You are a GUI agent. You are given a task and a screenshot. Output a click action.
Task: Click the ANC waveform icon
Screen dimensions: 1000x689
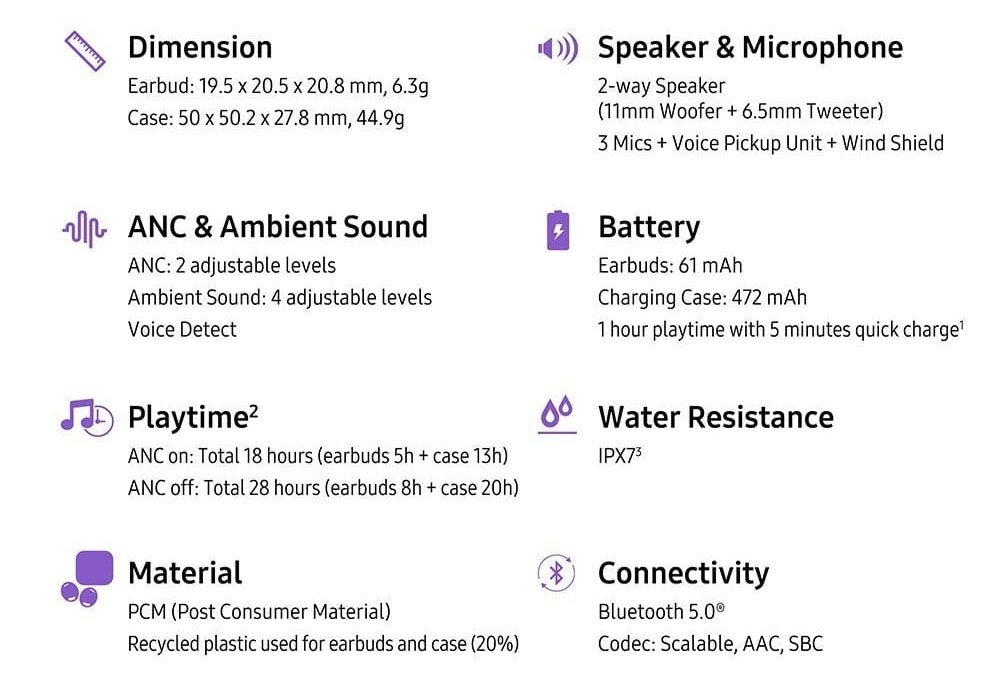coord(84,229)
